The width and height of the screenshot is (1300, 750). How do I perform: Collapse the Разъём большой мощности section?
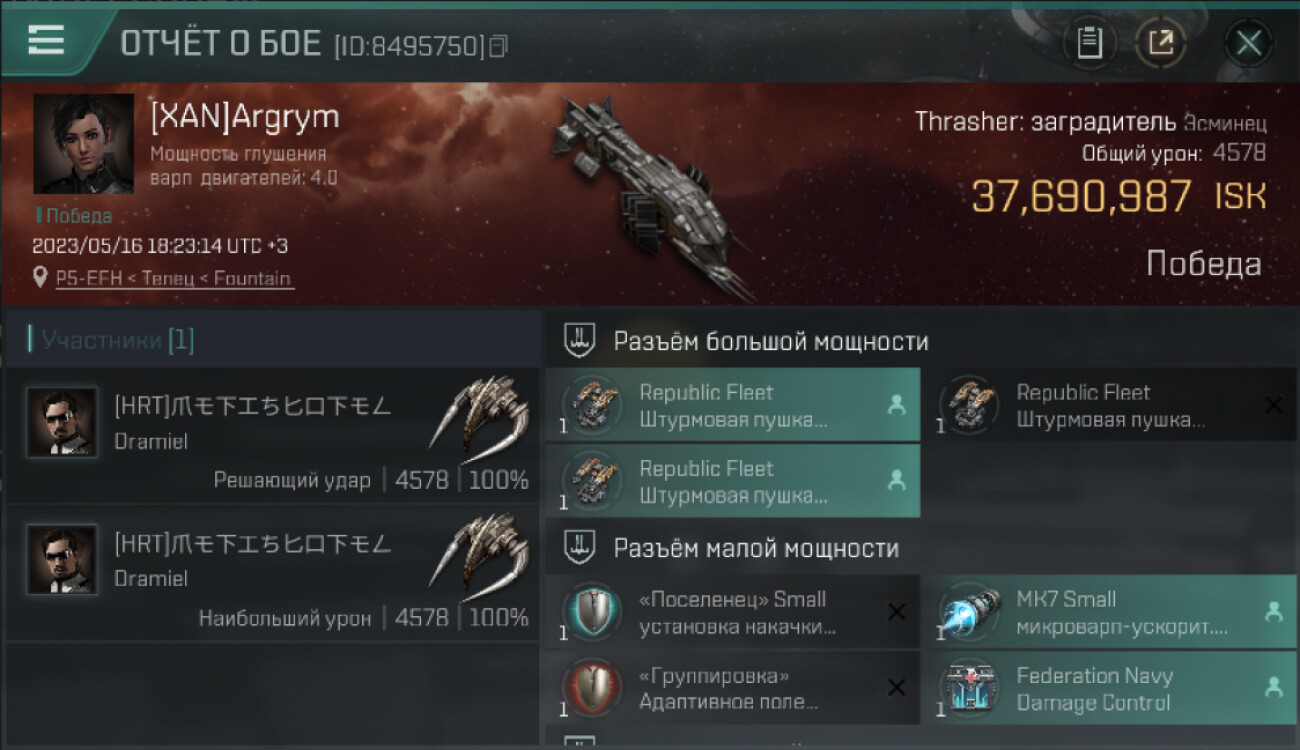tap(920, 341)
